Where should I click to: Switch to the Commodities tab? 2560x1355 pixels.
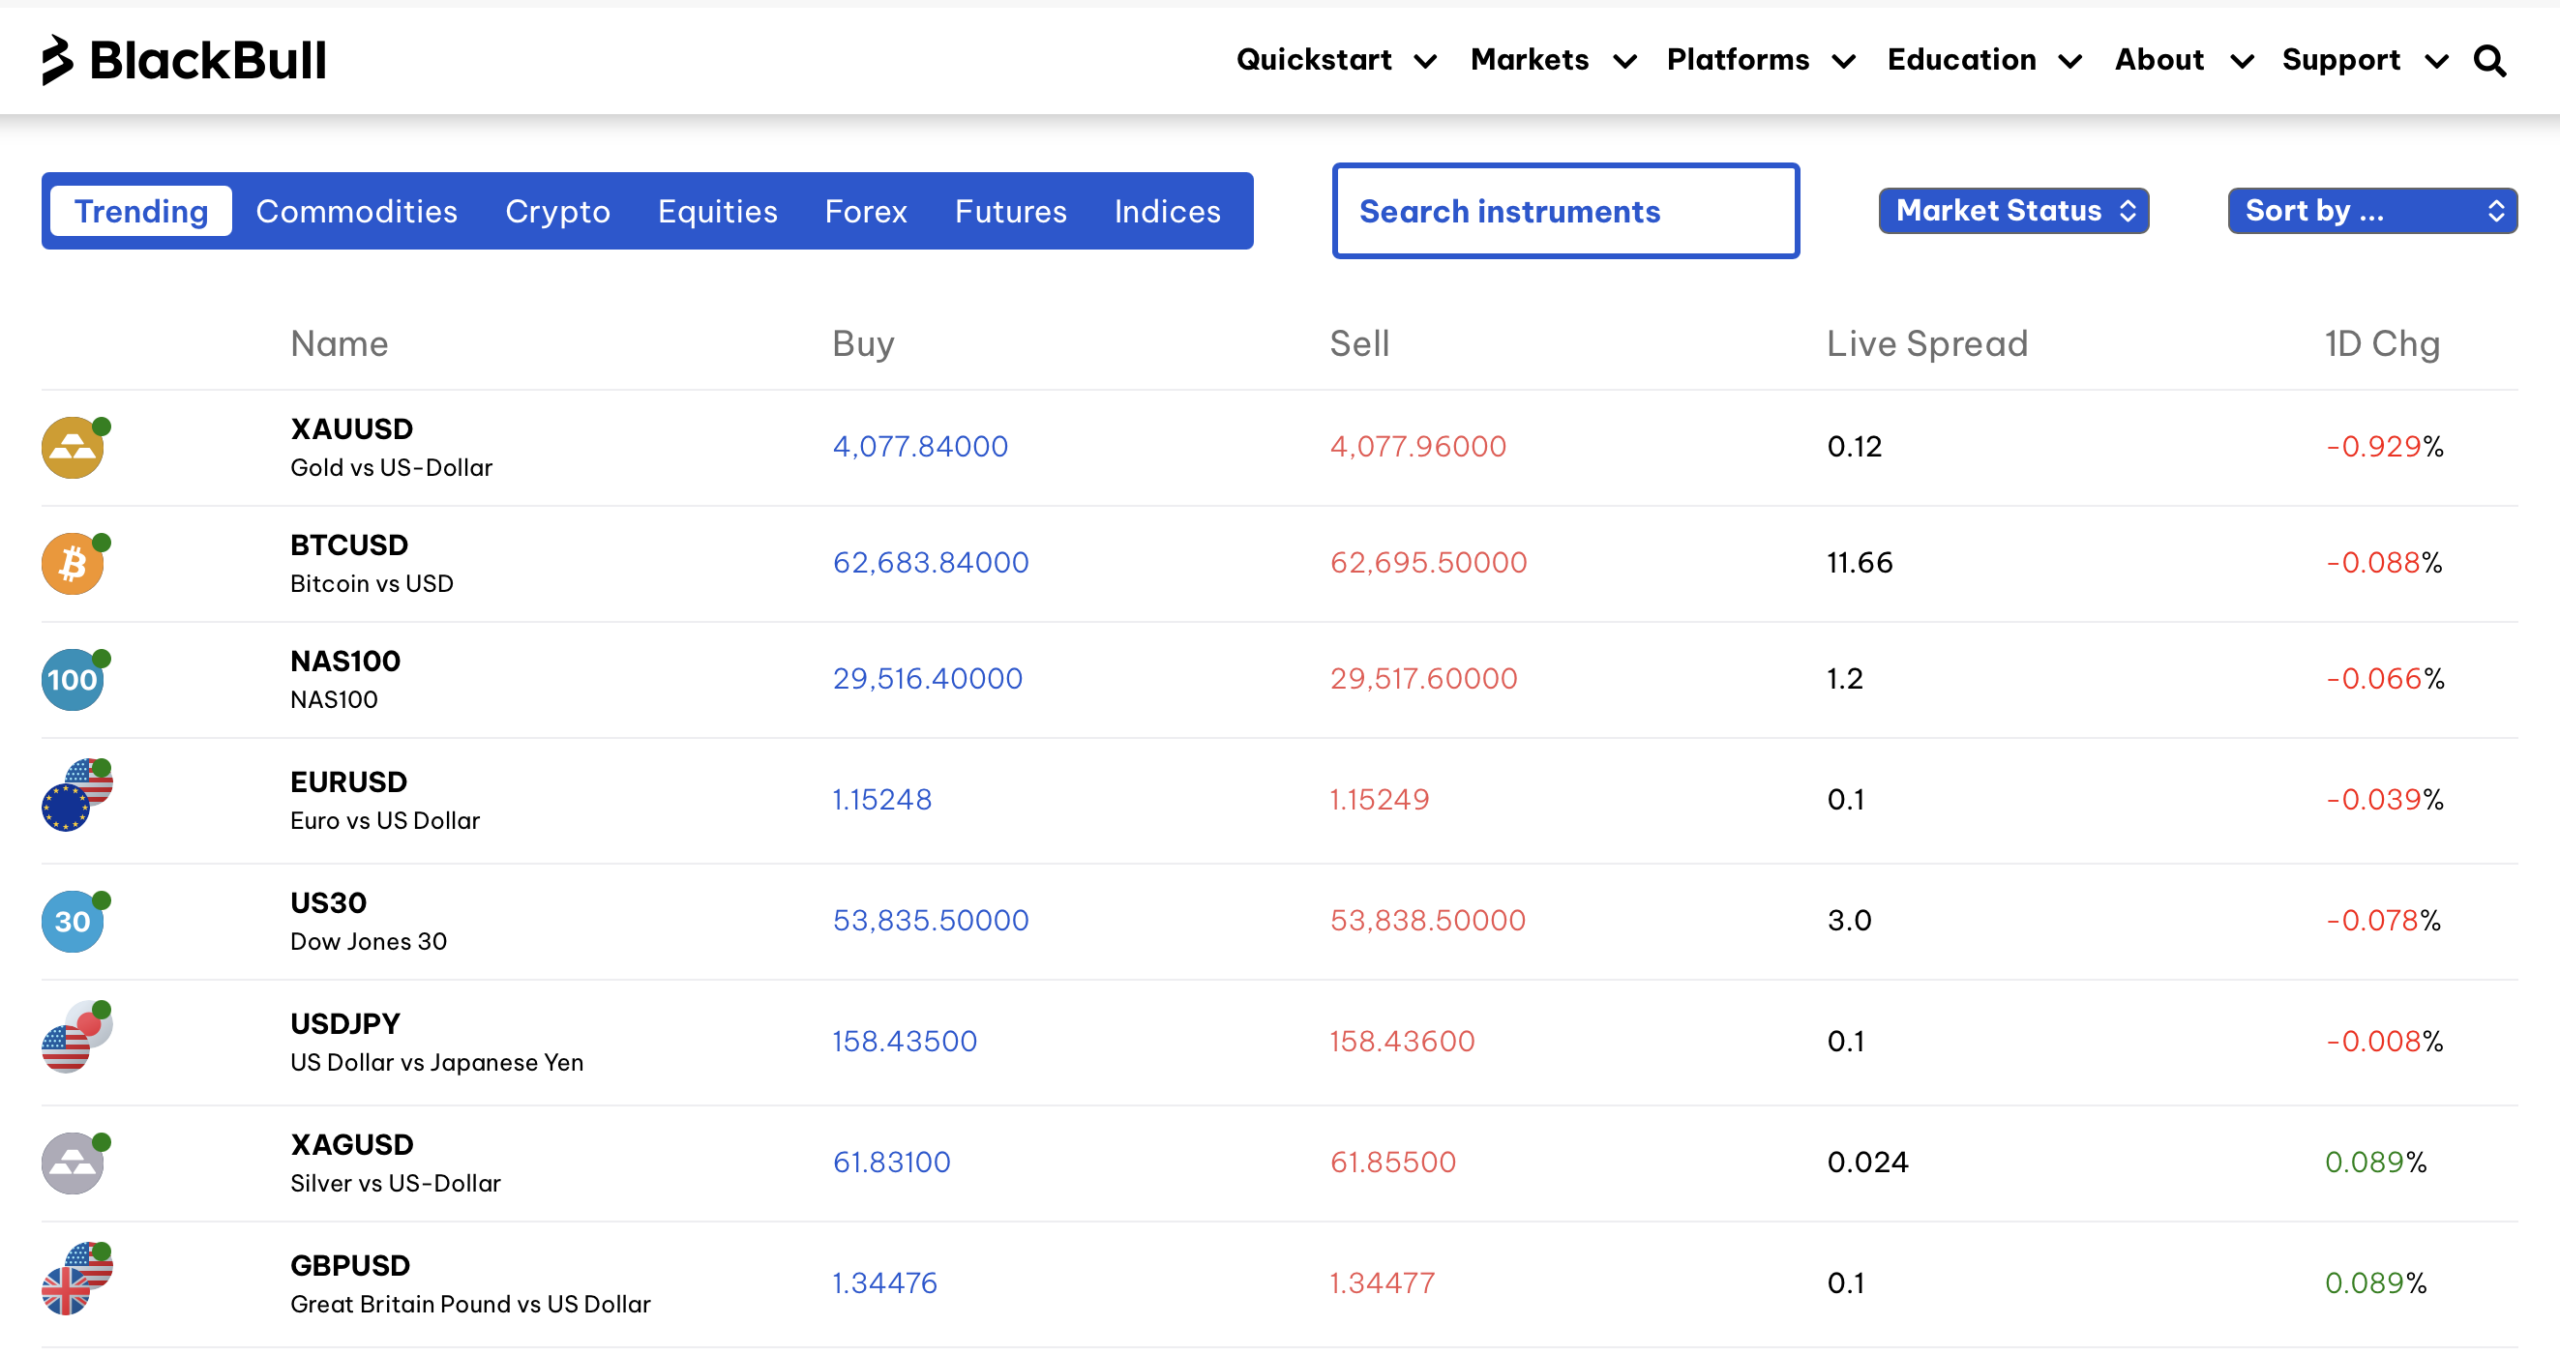(356, 211)
